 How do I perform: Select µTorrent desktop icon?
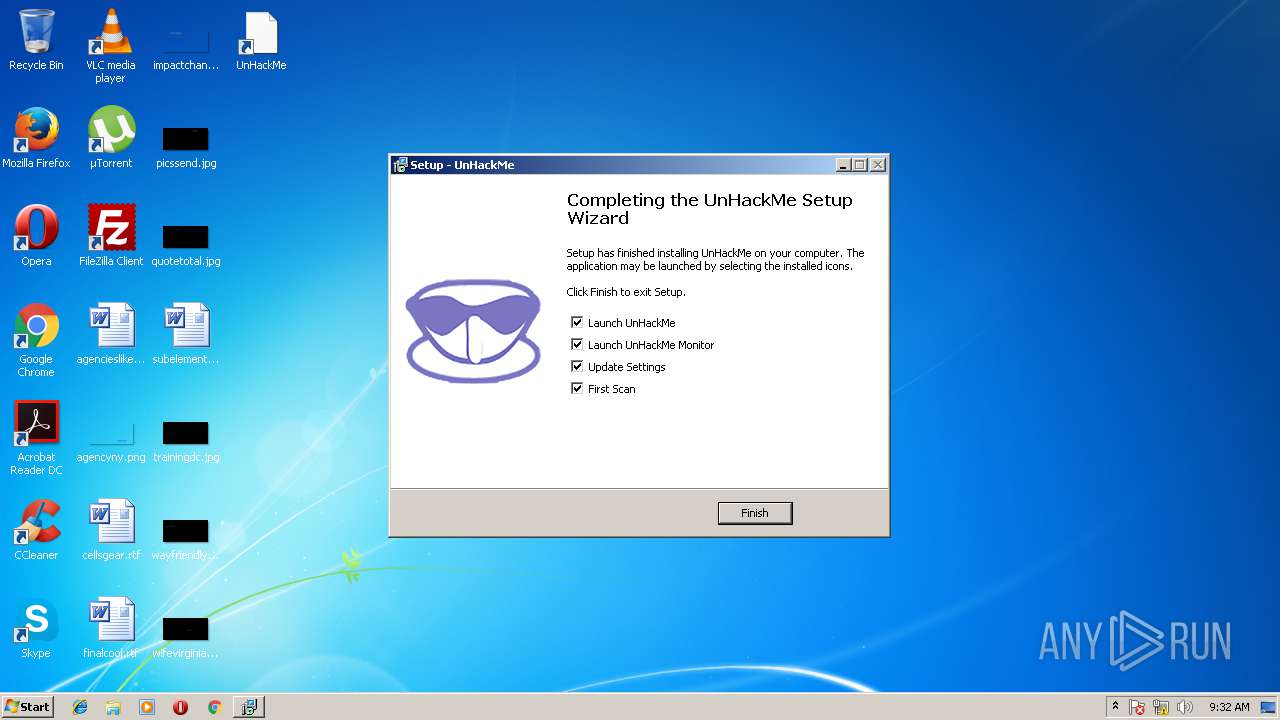coord(110,138)
